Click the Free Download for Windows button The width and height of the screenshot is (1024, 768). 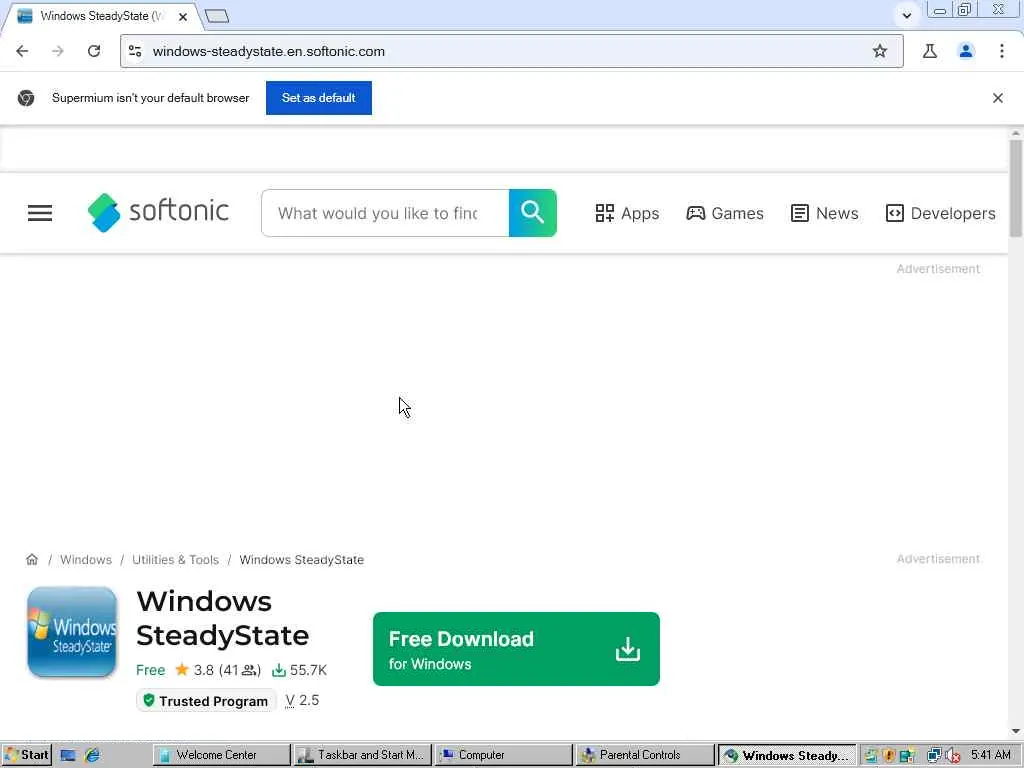[516, 648]
